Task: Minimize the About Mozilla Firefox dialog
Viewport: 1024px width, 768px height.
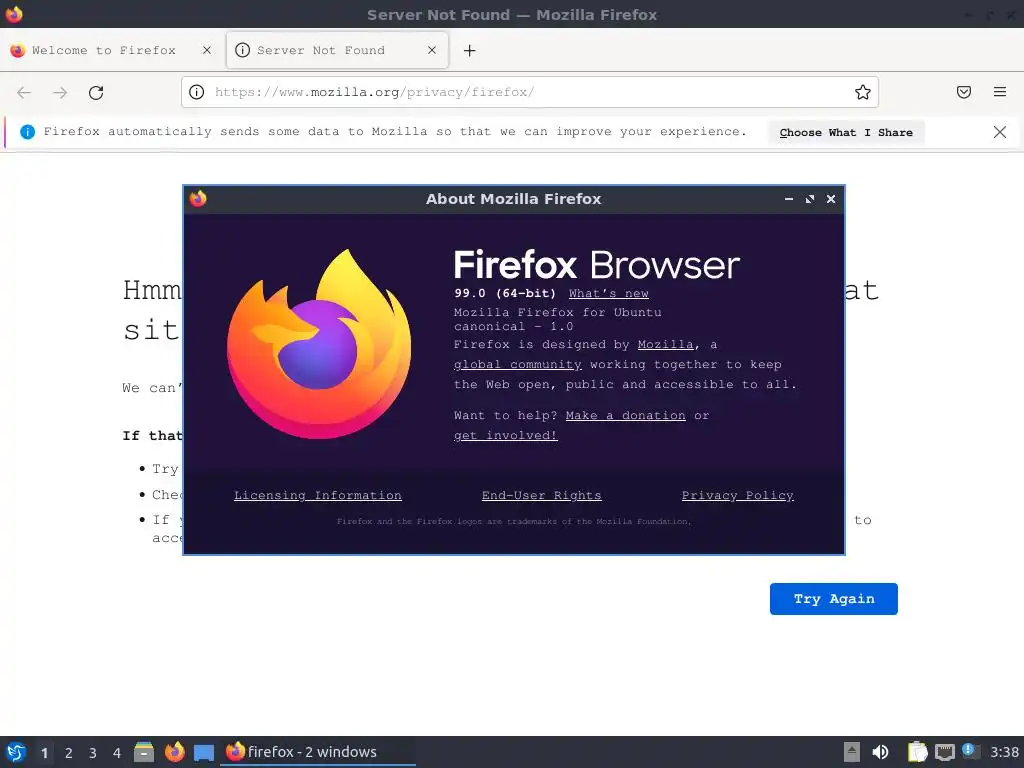Action: point(789,199)
